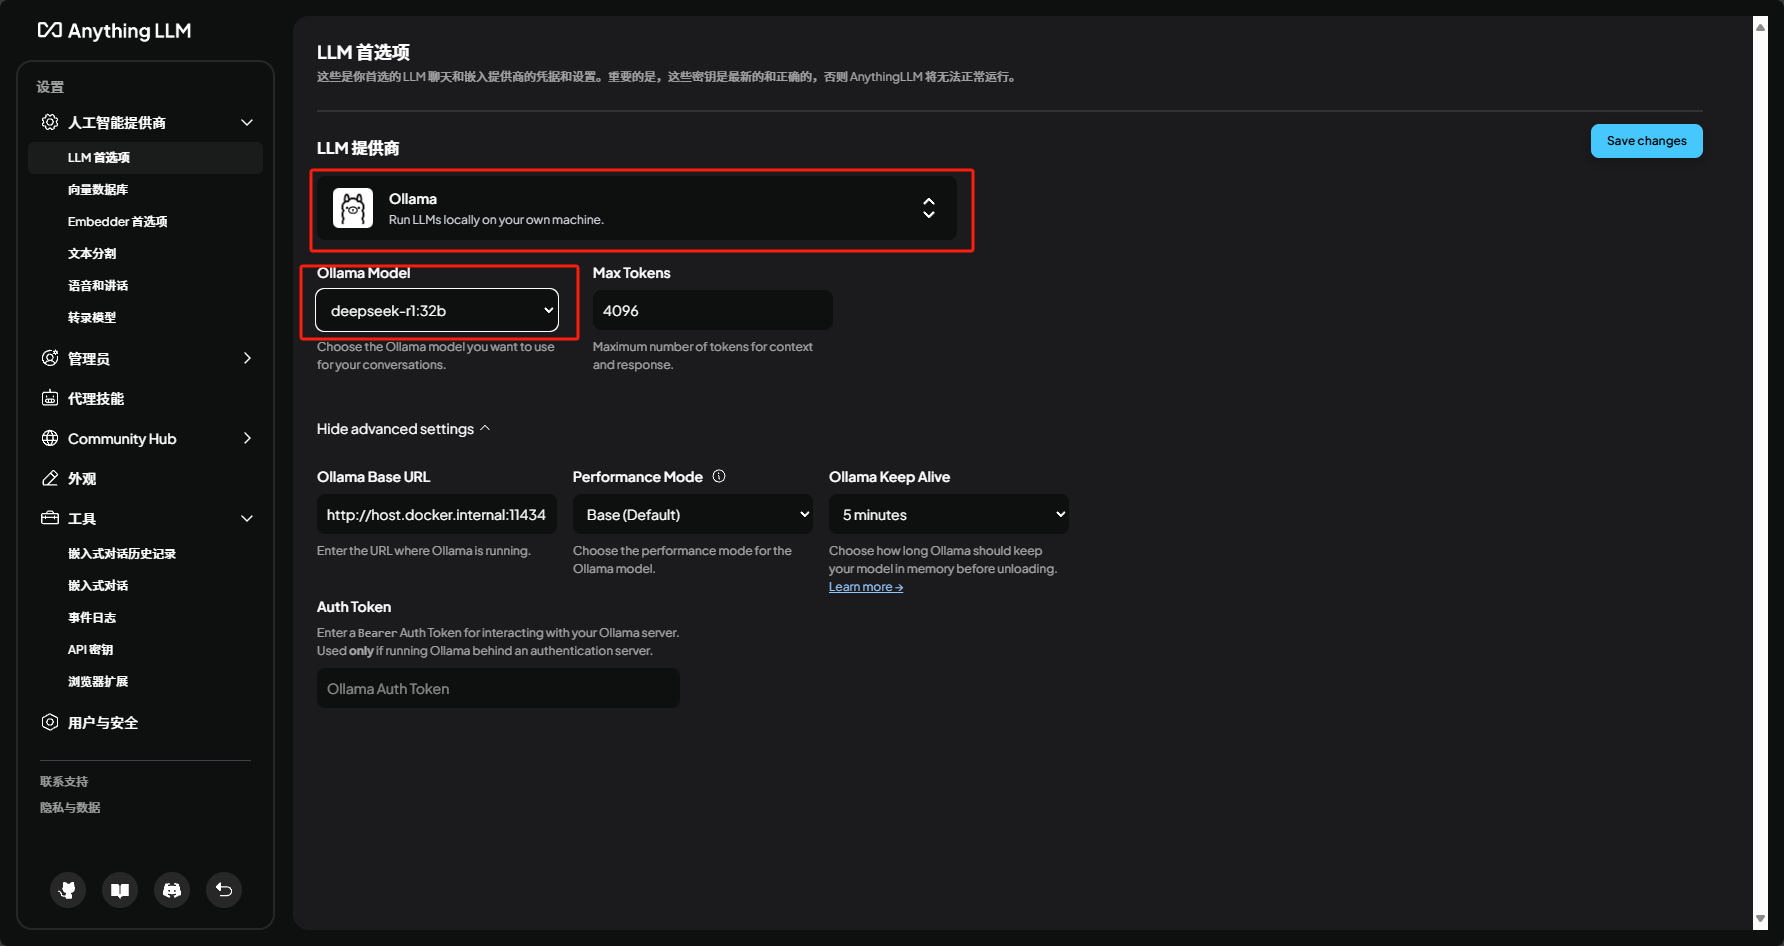Select 向量数据库 in the sidebar
The height and width of the screenshot is (946, 1784).
coord(98,190)
